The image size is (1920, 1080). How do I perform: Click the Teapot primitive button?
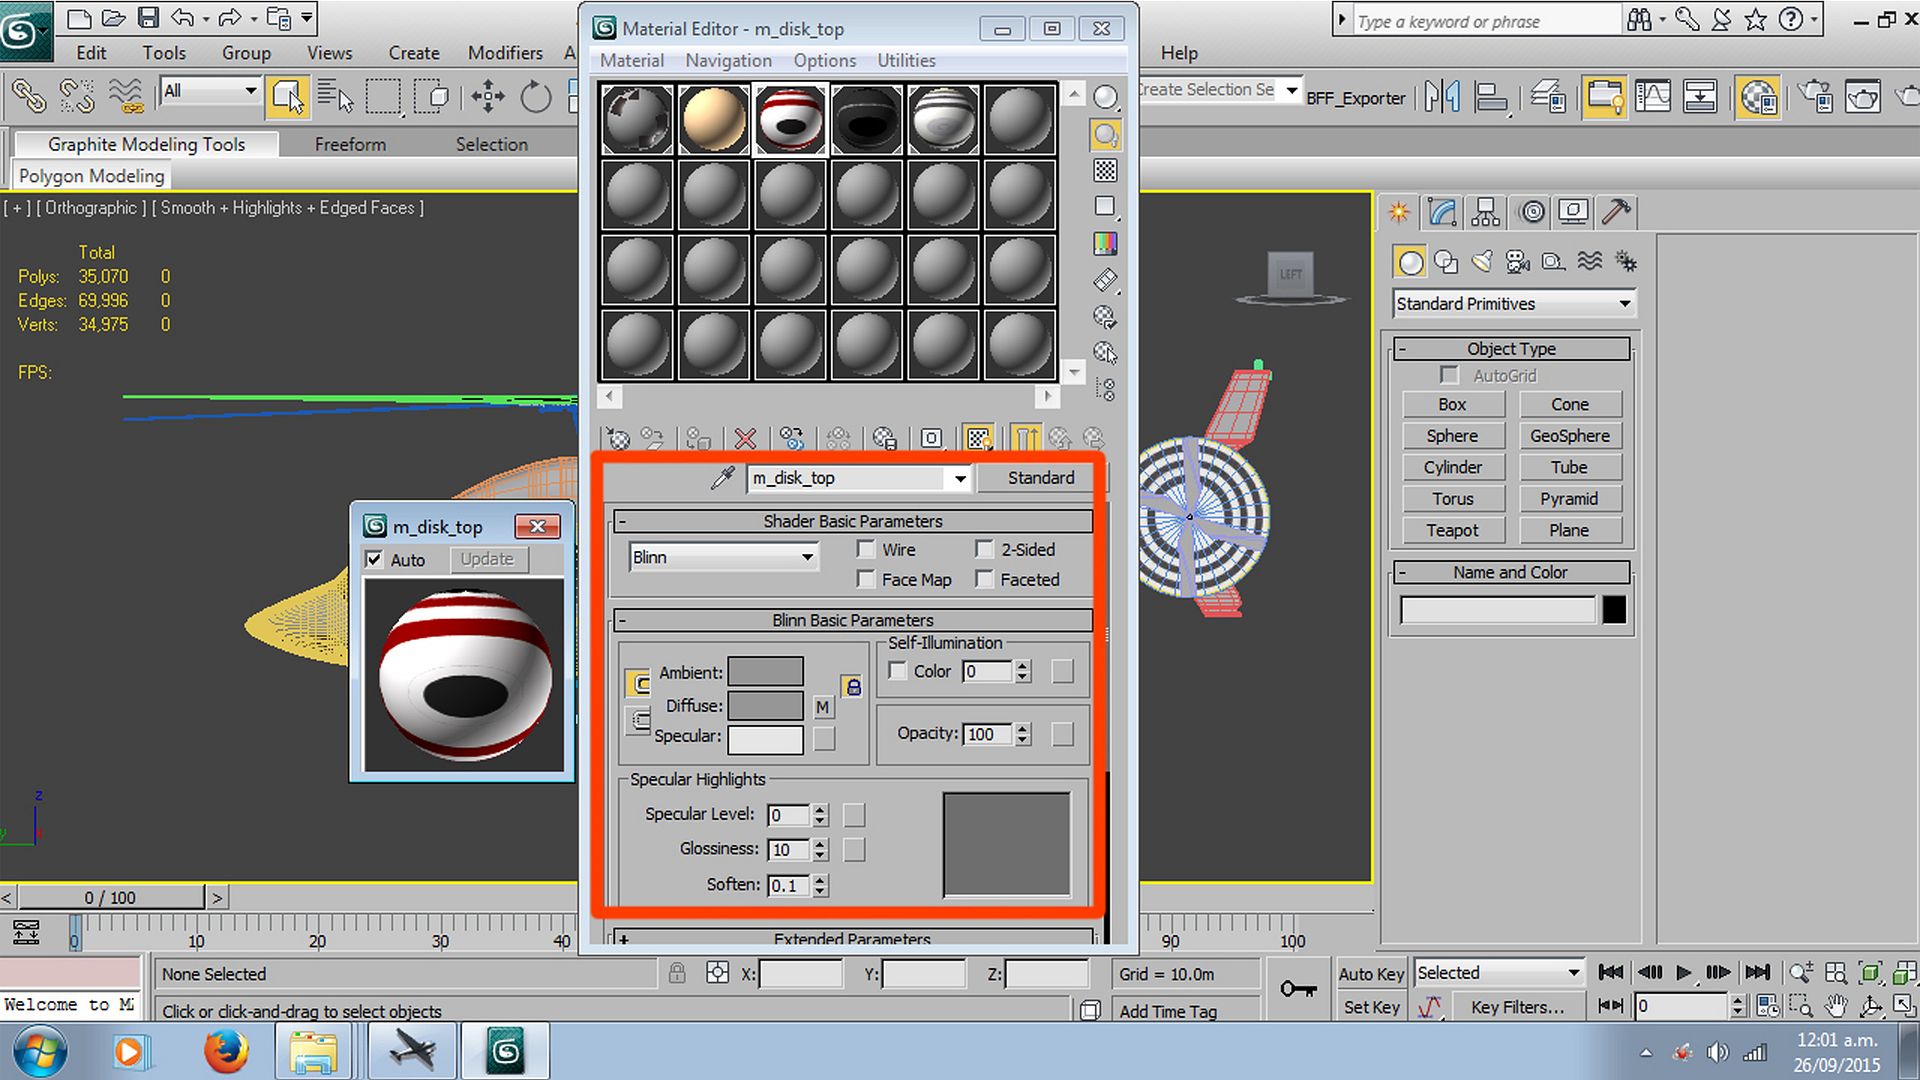(x=1452, y=530)
